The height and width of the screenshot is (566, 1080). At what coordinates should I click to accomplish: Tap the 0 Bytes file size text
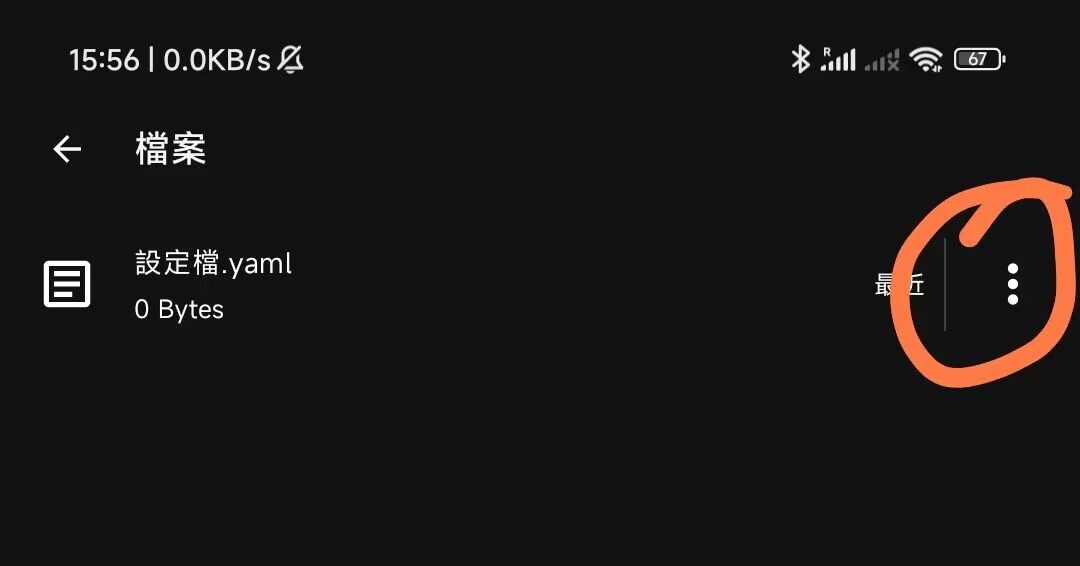[x=179, y=310]
